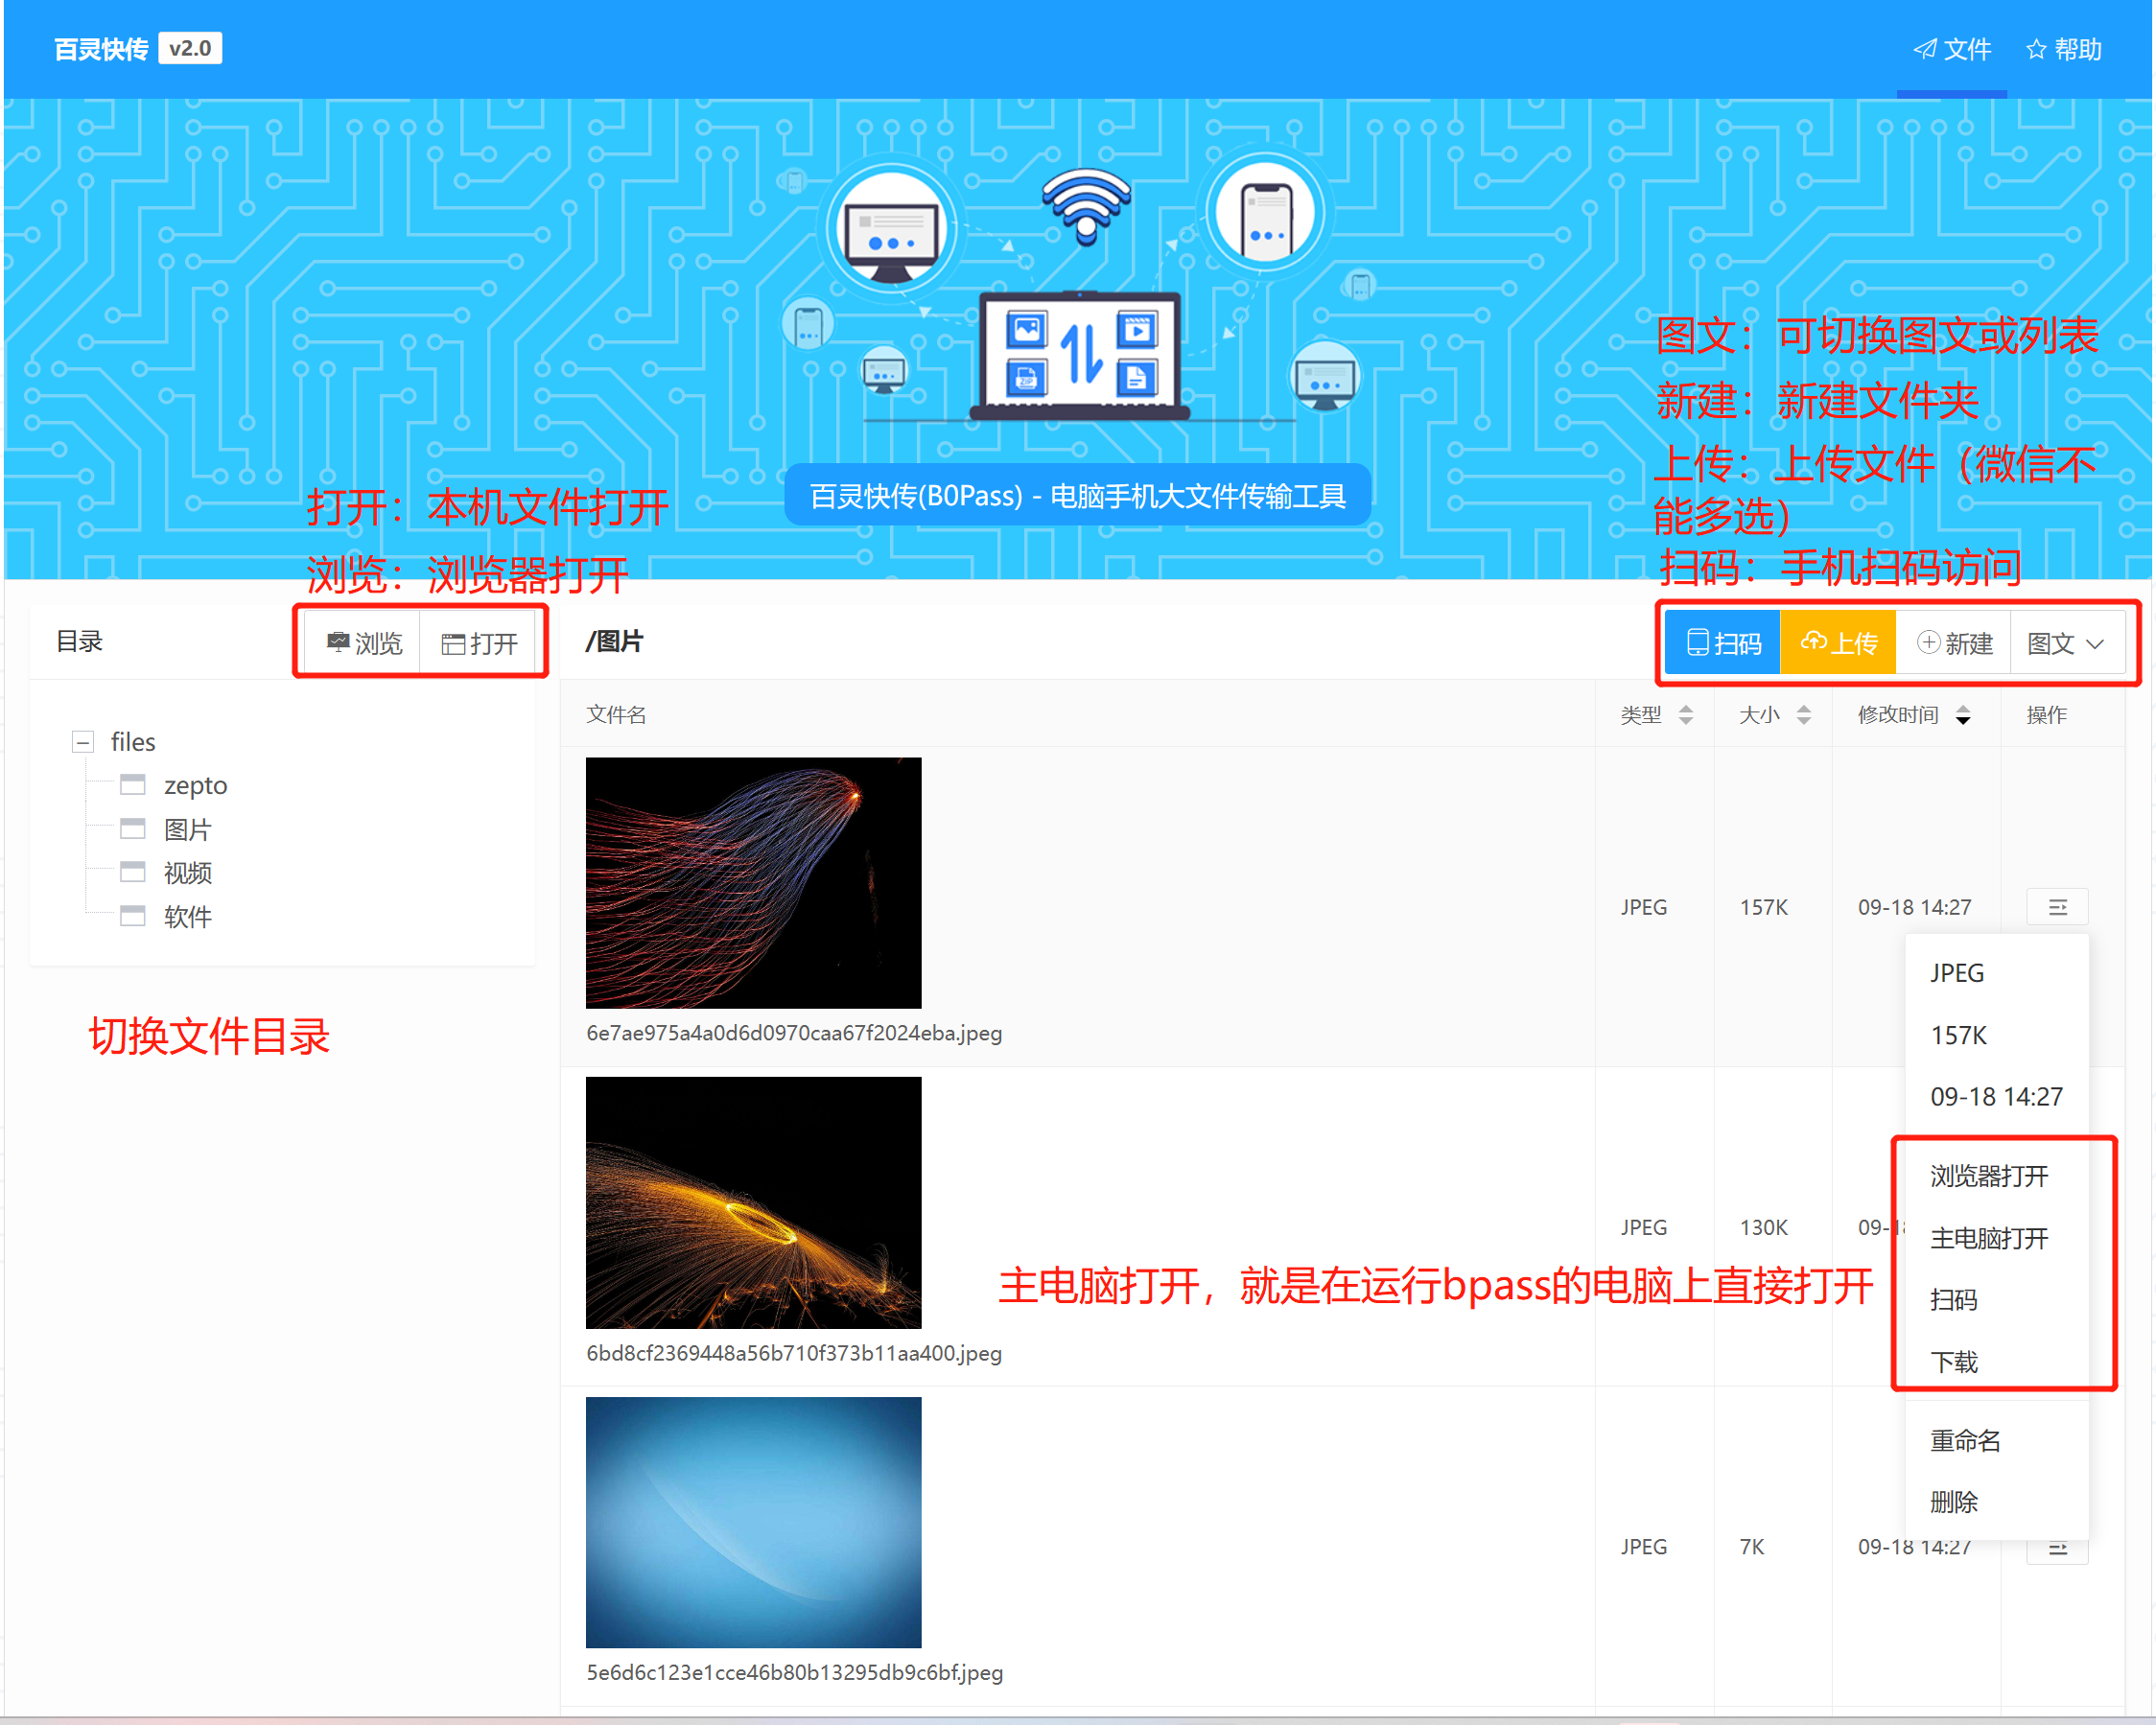Screen dimensions: 2156x1725
Task: Expand the 图文 view mode dropdown
Action: pyautogui.click(x=2065, y=643)
